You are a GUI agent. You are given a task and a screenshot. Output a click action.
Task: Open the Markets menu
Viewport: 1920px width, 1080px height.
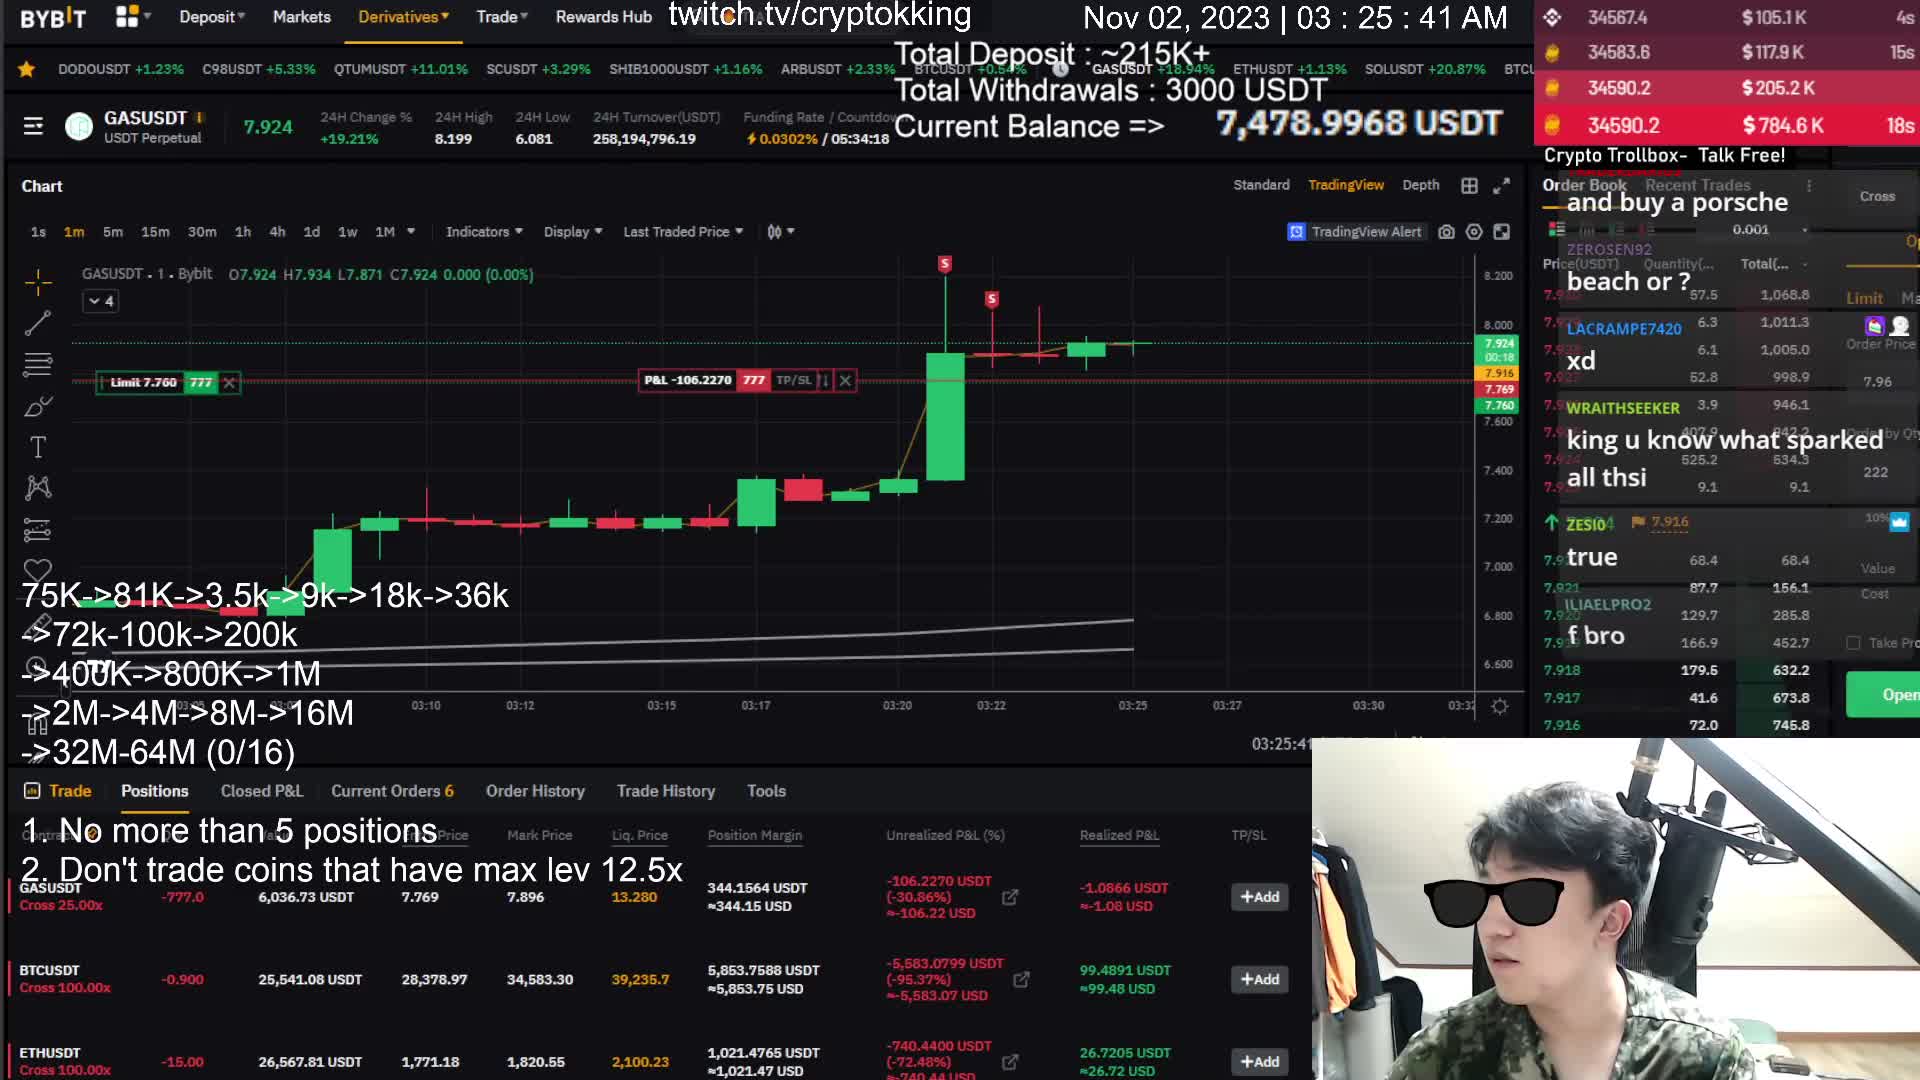point(302,17)
